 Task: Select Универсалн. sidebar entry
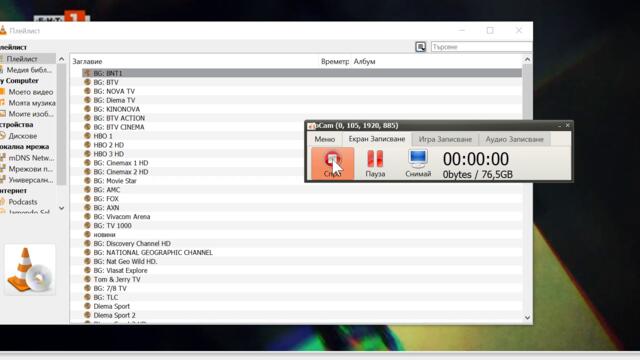28,180
